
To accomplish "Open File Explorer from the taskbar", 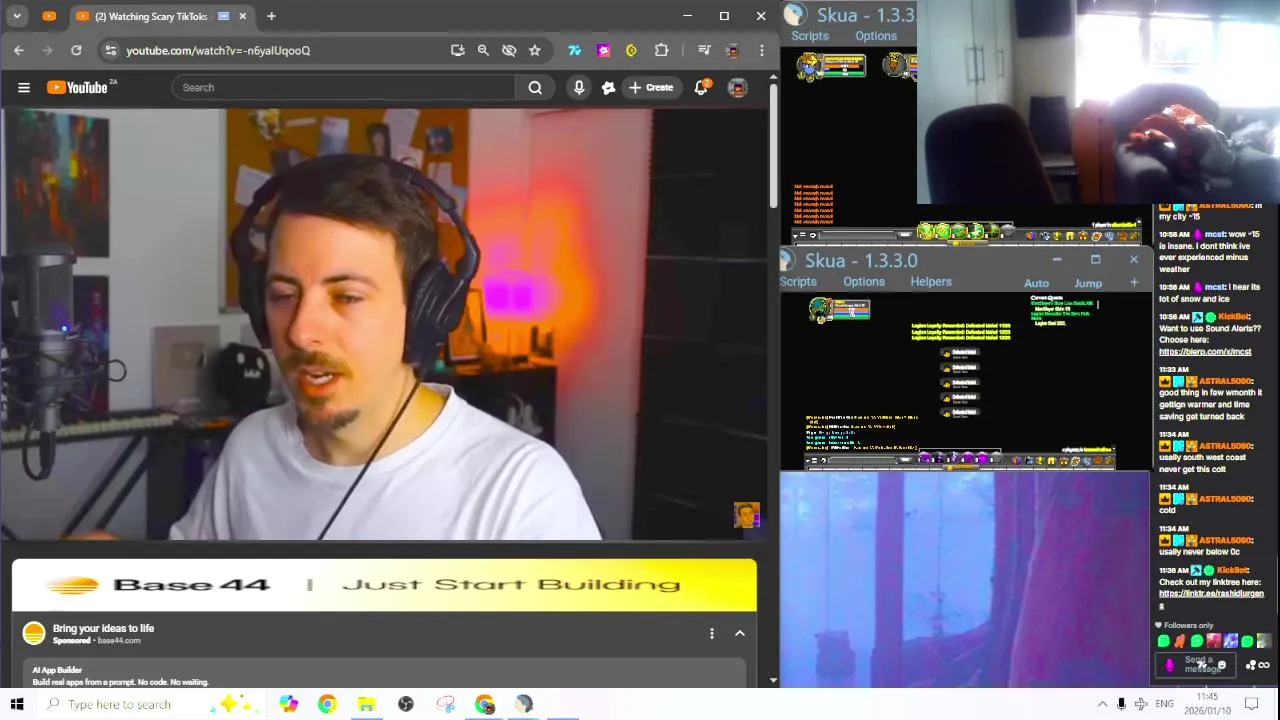I will coord(366,704).
